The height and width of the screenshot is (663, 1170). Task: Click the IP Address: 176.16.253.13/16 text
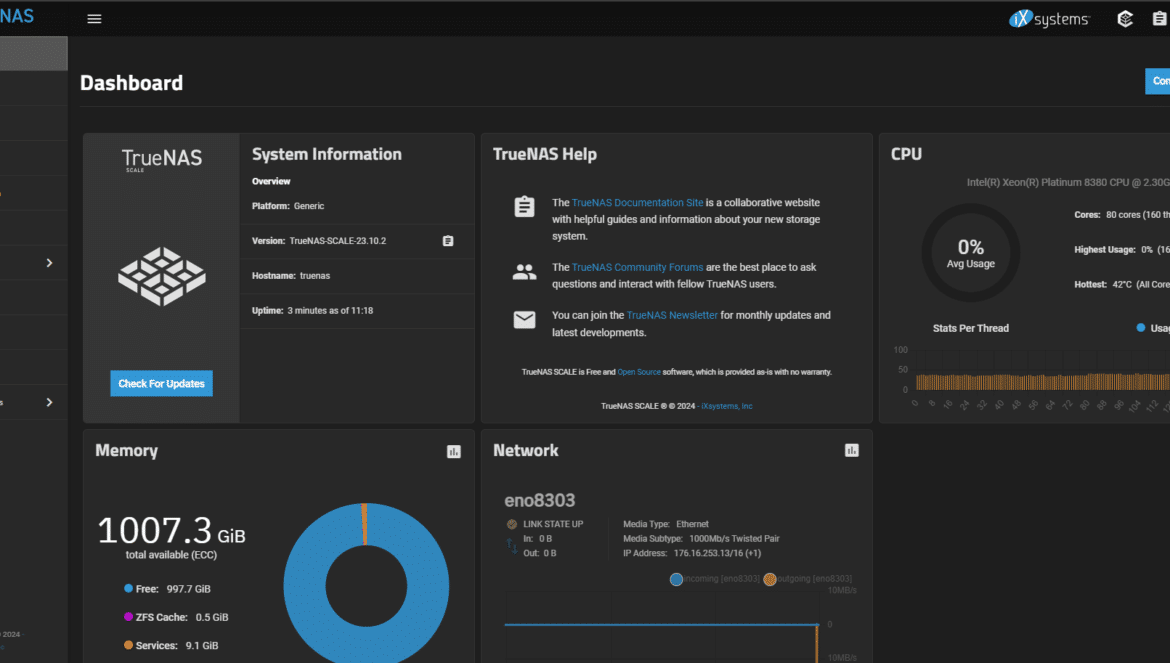692,553
